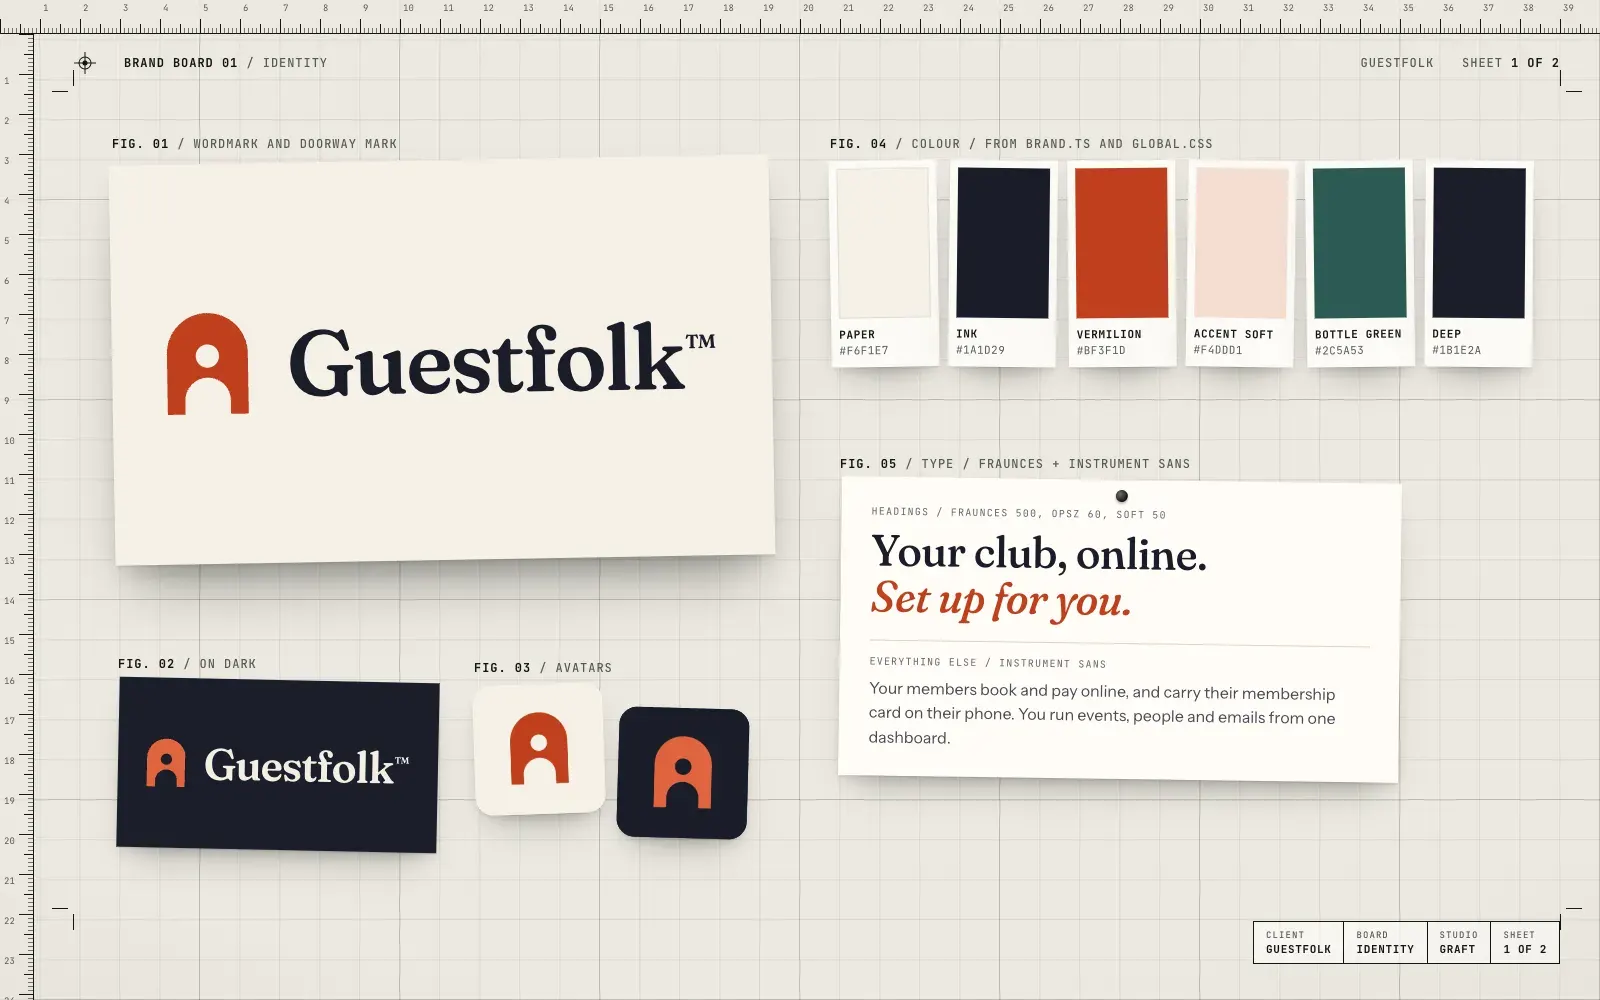Click the CLIENT GUESTFOLK title block cell
1600x1000 pixels.
pos(1298,942)
